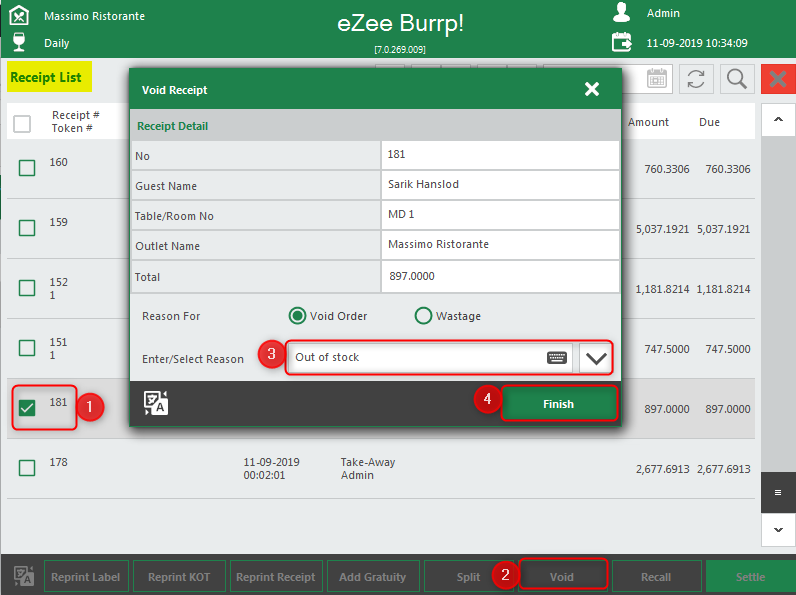Click the Due column header
796x595 pixels.
coord(709,122)
